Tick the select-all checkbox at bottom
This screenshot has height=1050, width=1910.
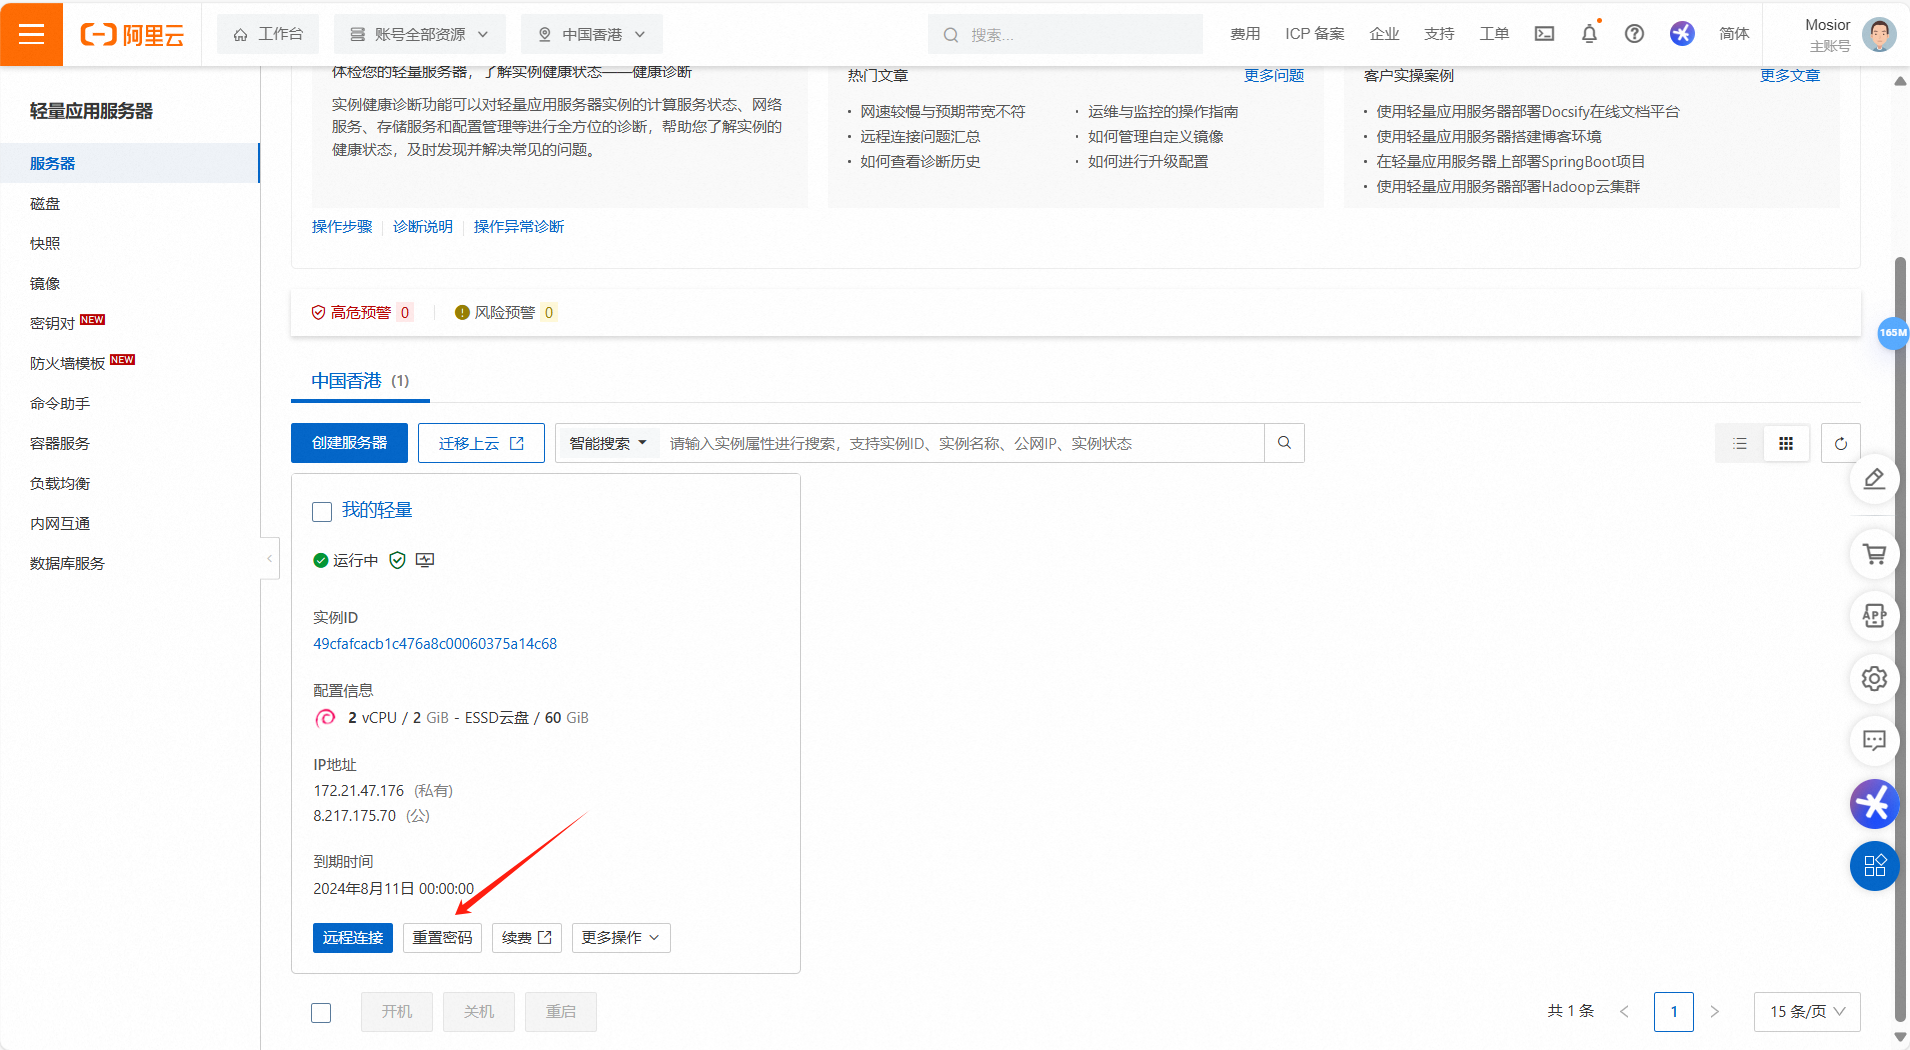click(321, 1013)
